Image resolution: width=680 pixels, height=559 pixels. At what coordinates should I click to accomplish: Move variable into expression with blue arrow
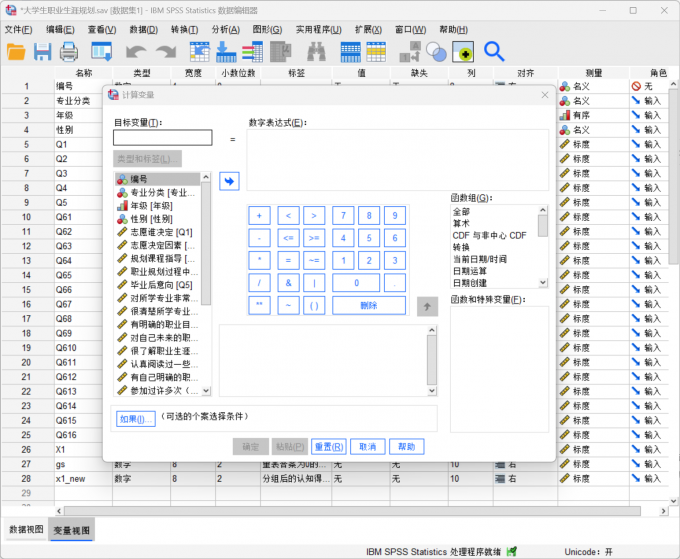pyautogui.click(x=229, y=181)
